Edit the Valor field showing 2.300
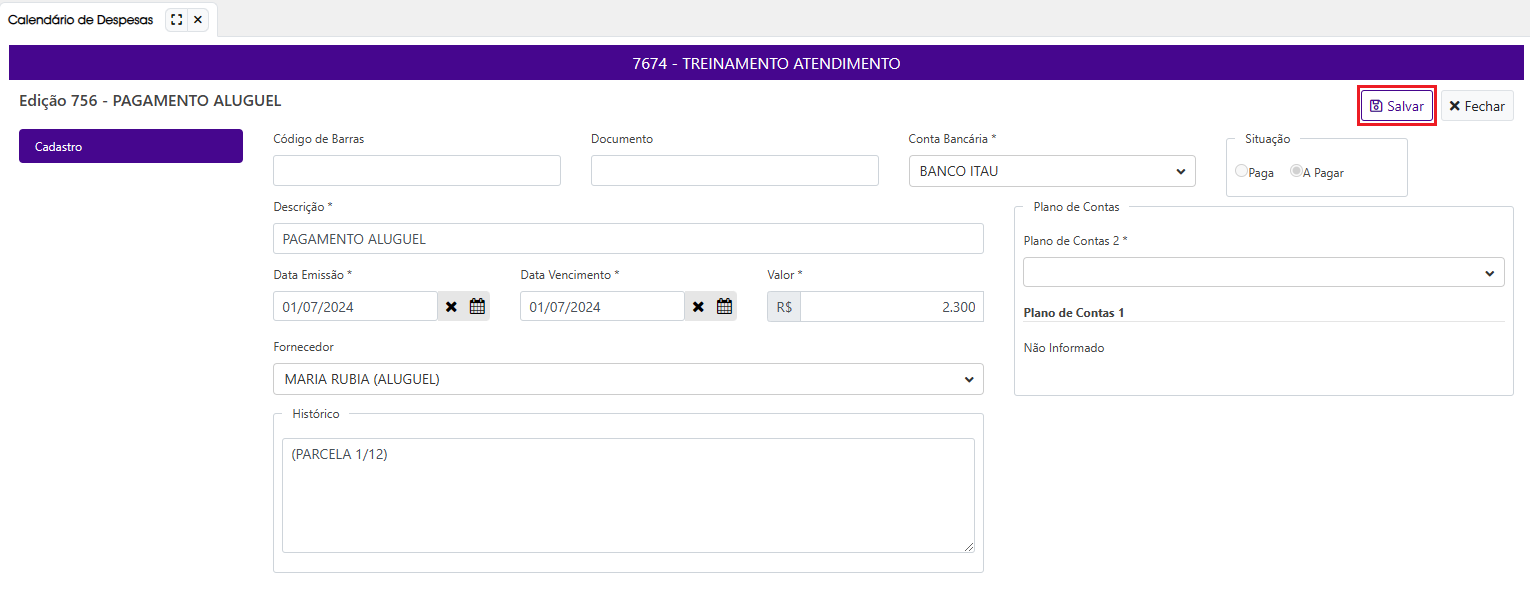The height and width of the screenshot is (603, 1530). pyautogui.click(x=892, y=307)
